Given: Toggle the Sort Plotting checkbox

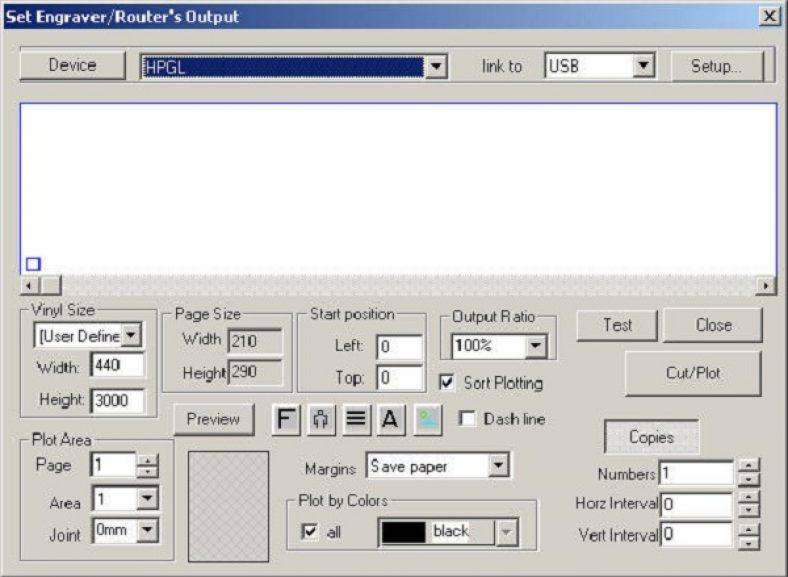Looking at the screenshot, I should (x=446, y=382).
